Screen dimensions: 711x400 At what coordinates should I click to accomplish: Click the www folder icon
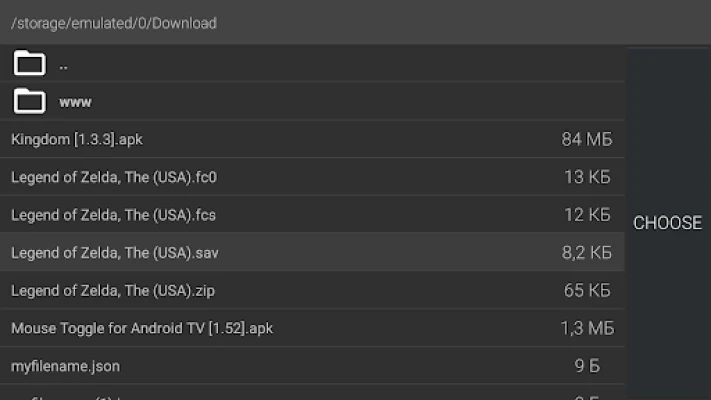pyautogui.click(x=30, y=101)
